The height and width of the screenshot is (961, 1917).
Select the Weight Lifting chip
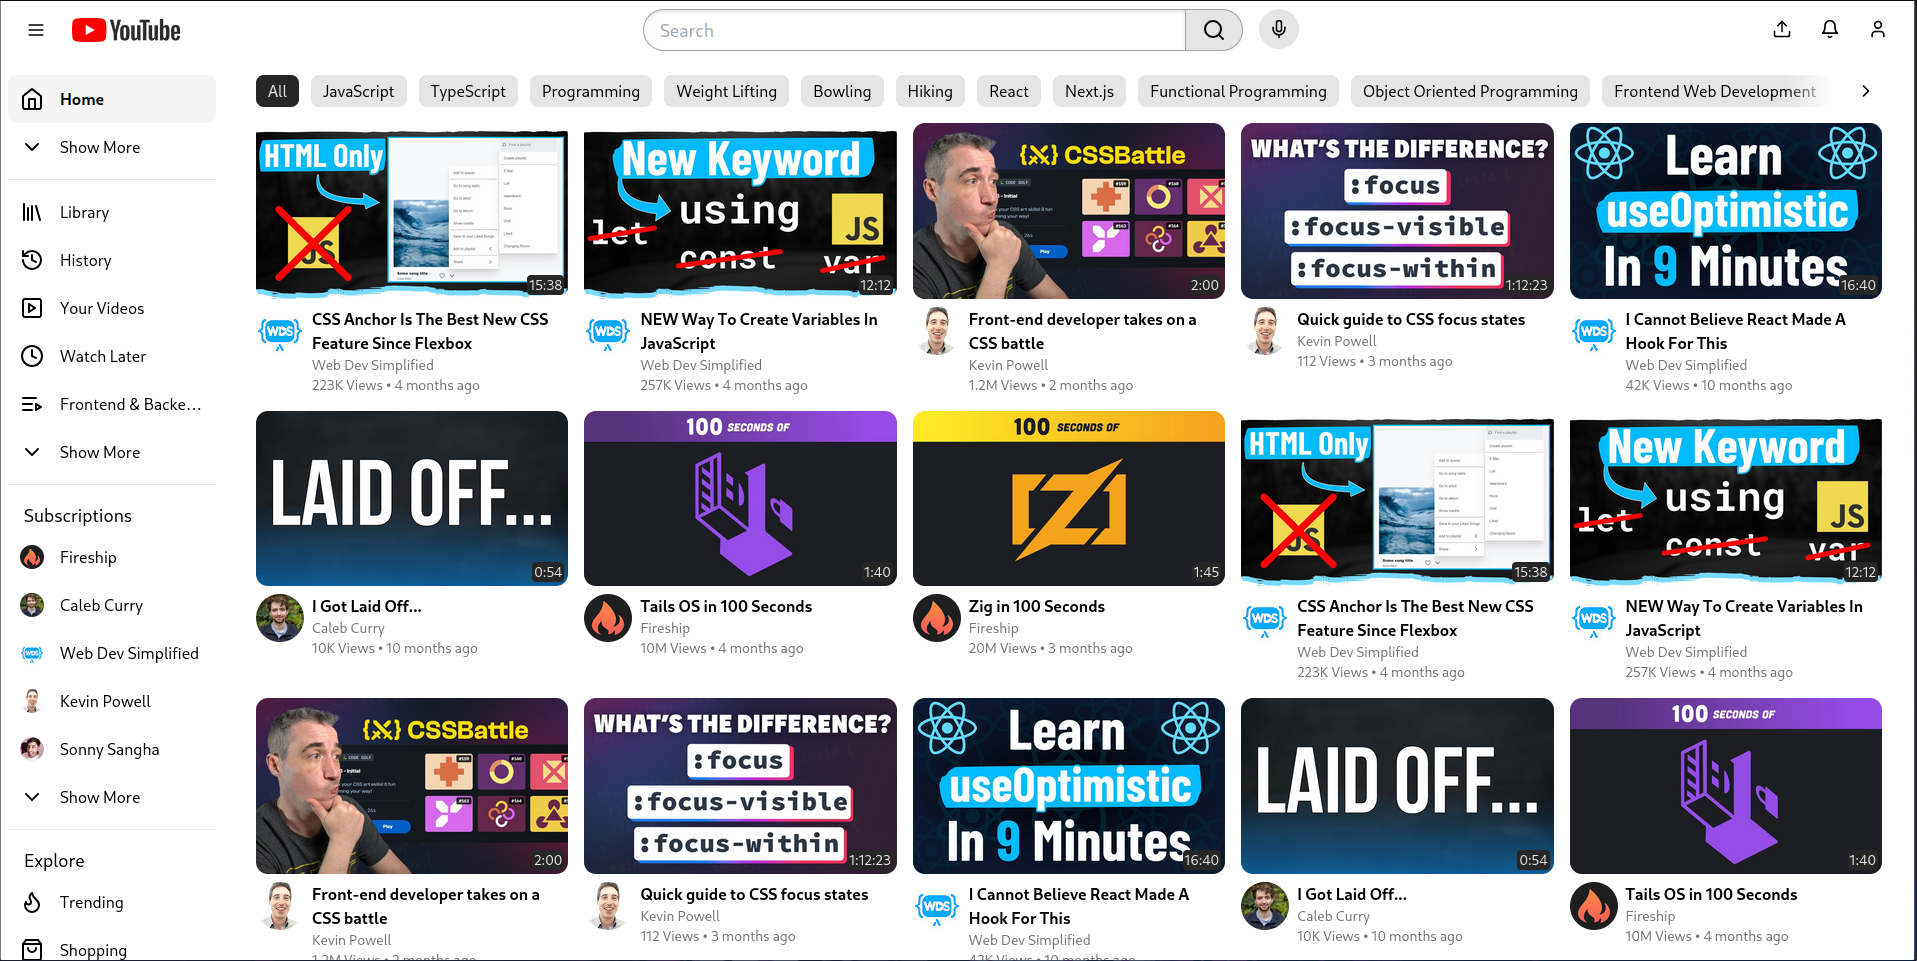pos(727,91)
